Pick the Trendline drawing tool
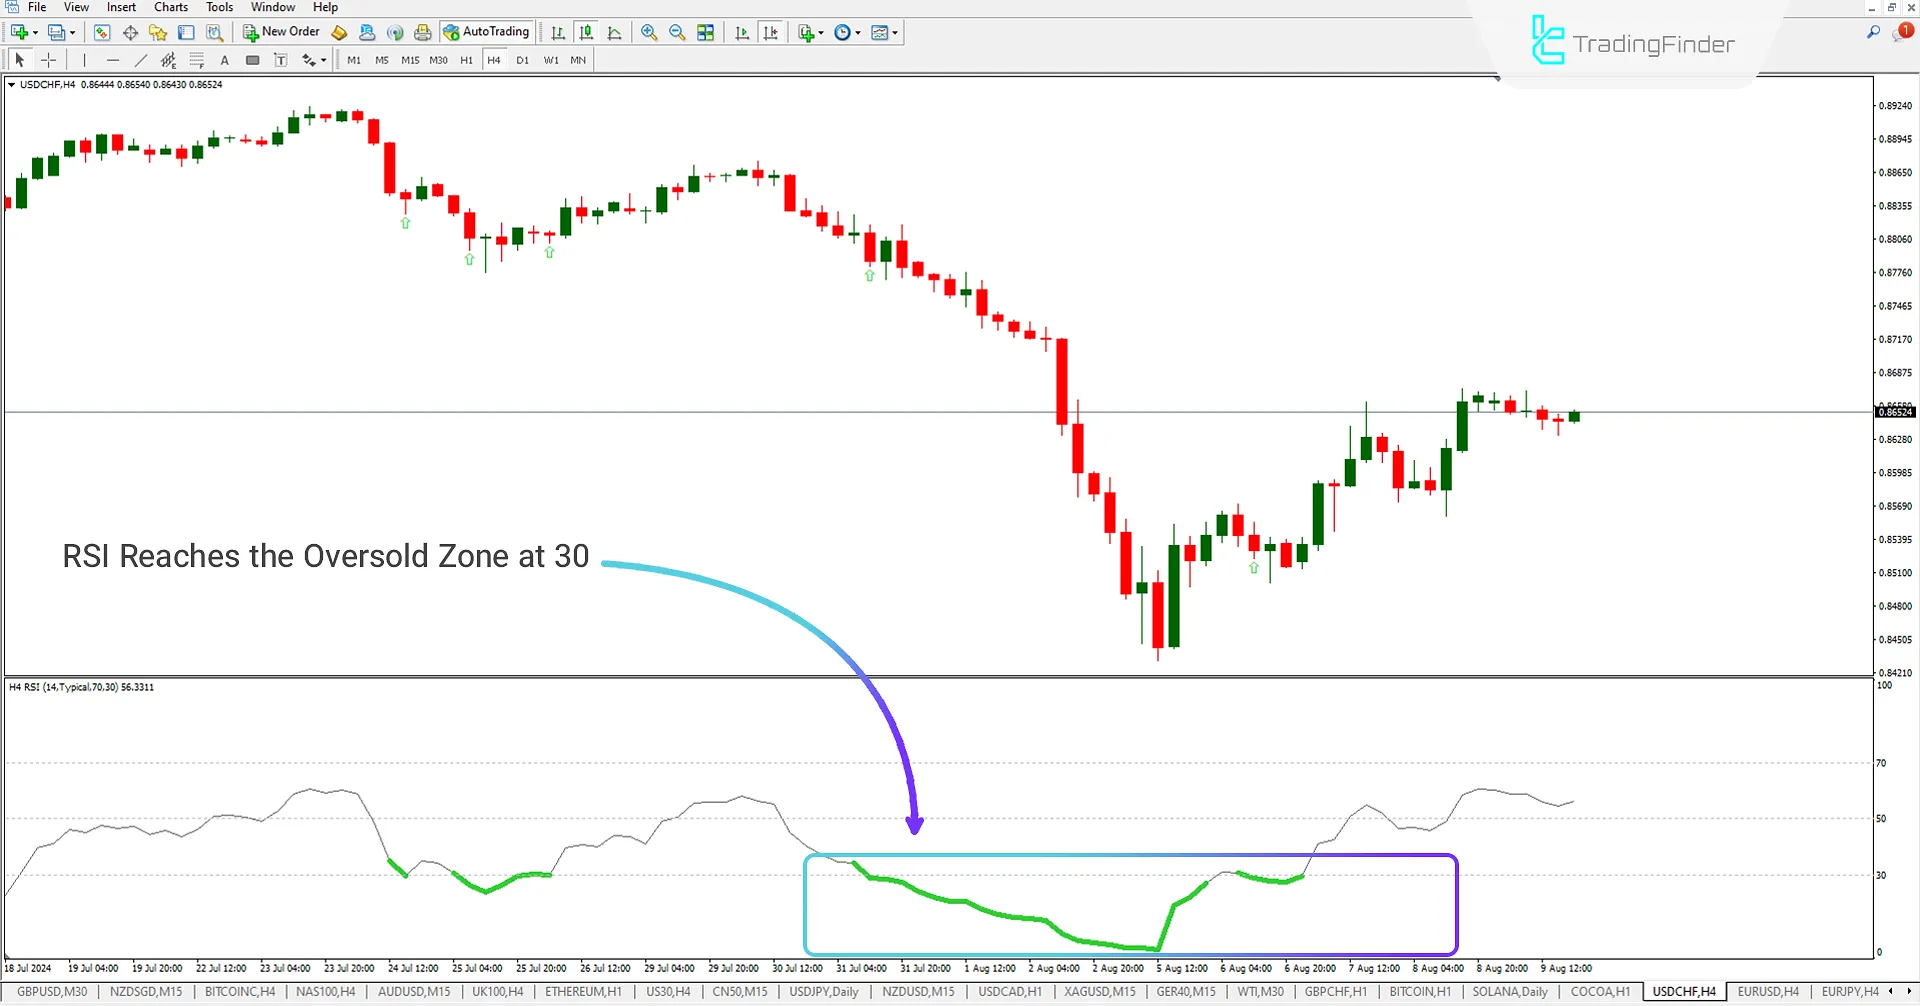The height and width of the screenshot is (1006, 1920). [140, 60]
